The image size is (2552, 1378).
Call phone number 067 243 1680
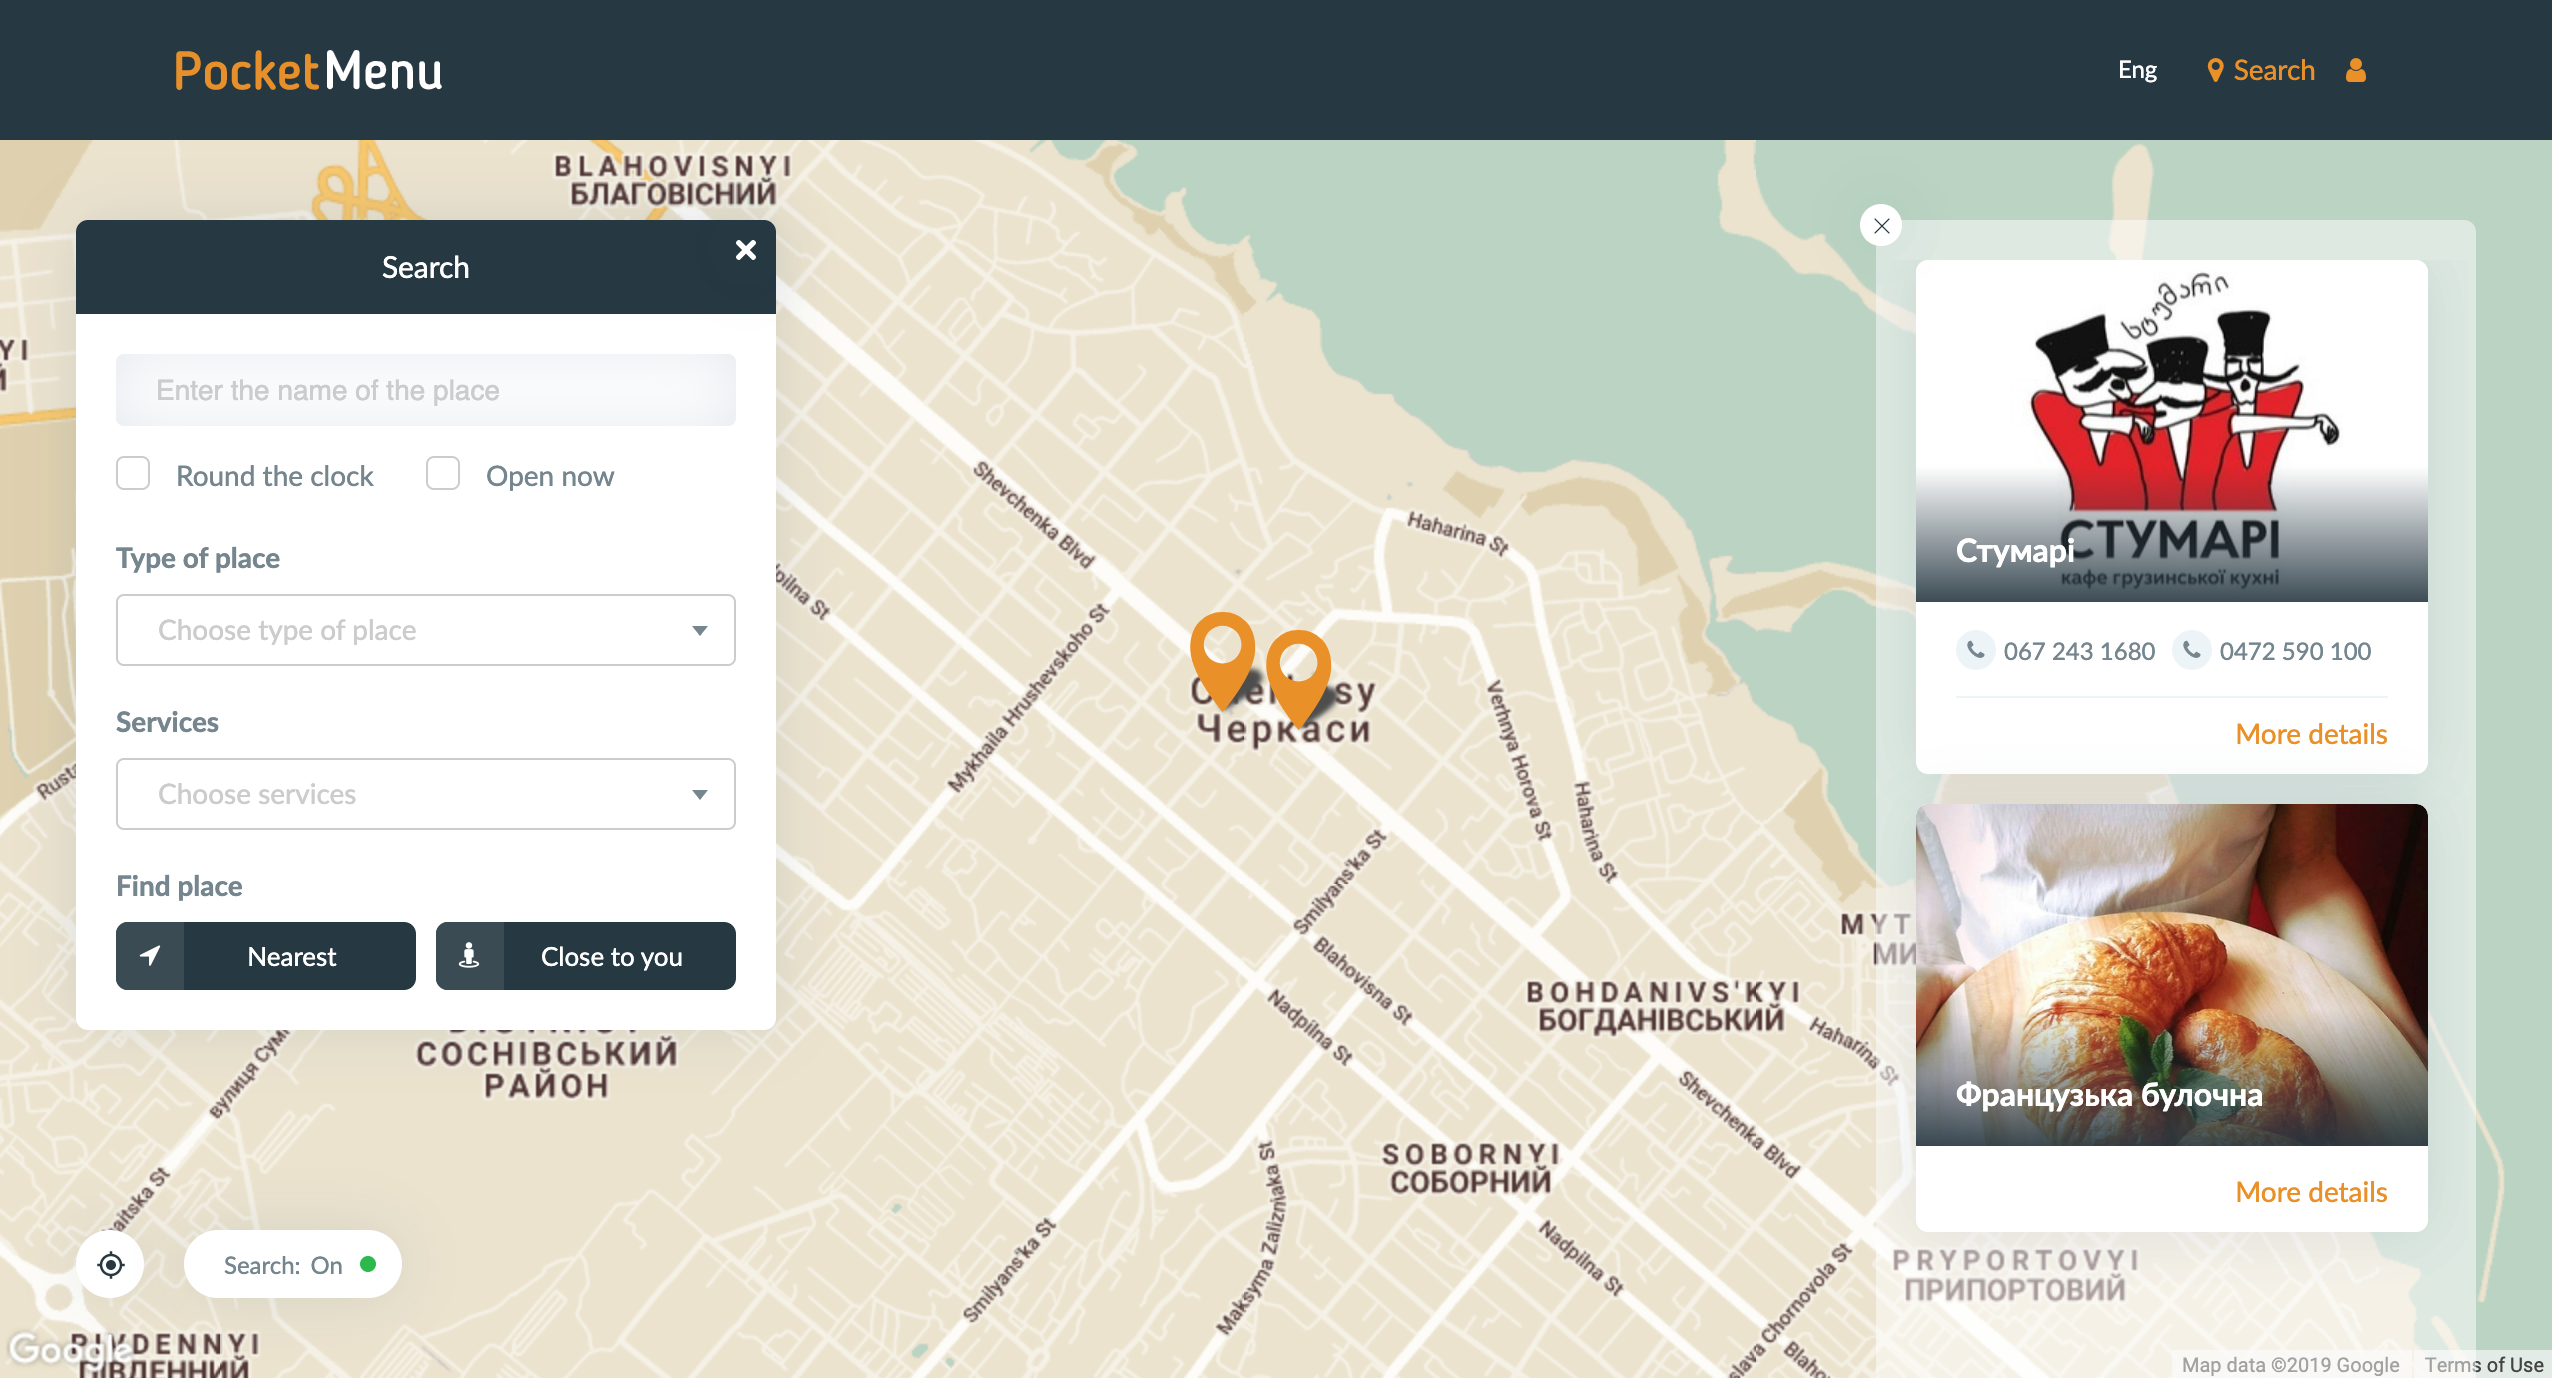coord(2056,651)
